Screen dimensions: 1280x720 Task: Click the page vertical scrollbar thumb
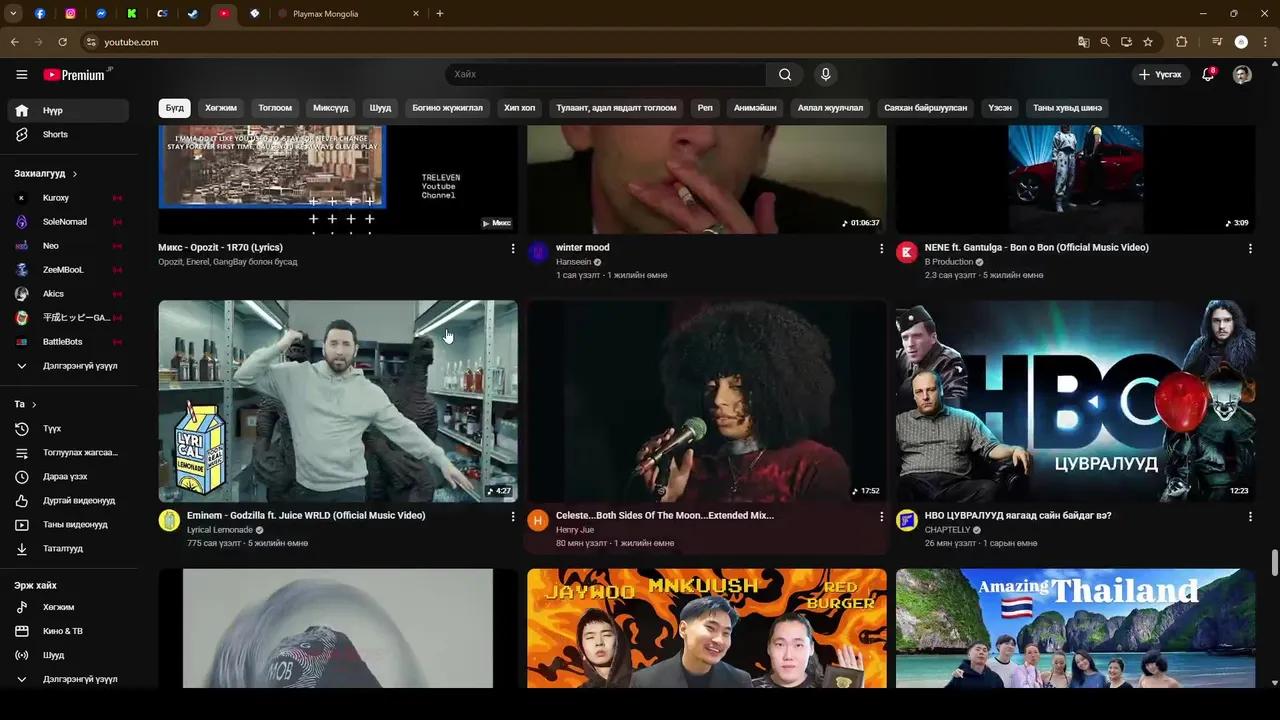[x=1274, y=563]
